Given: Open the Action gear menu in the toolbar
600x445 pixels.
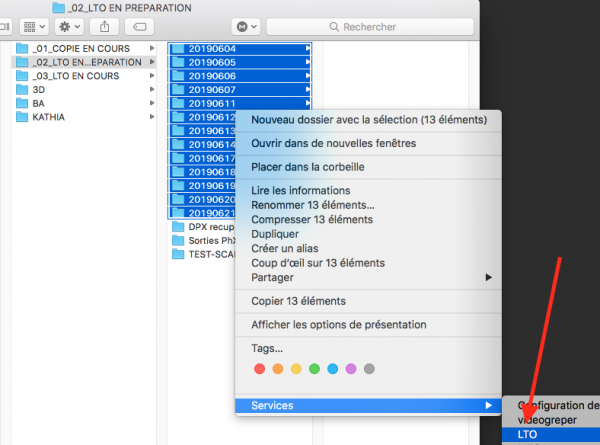Looking at the screenshot, I should pos(70,27).
